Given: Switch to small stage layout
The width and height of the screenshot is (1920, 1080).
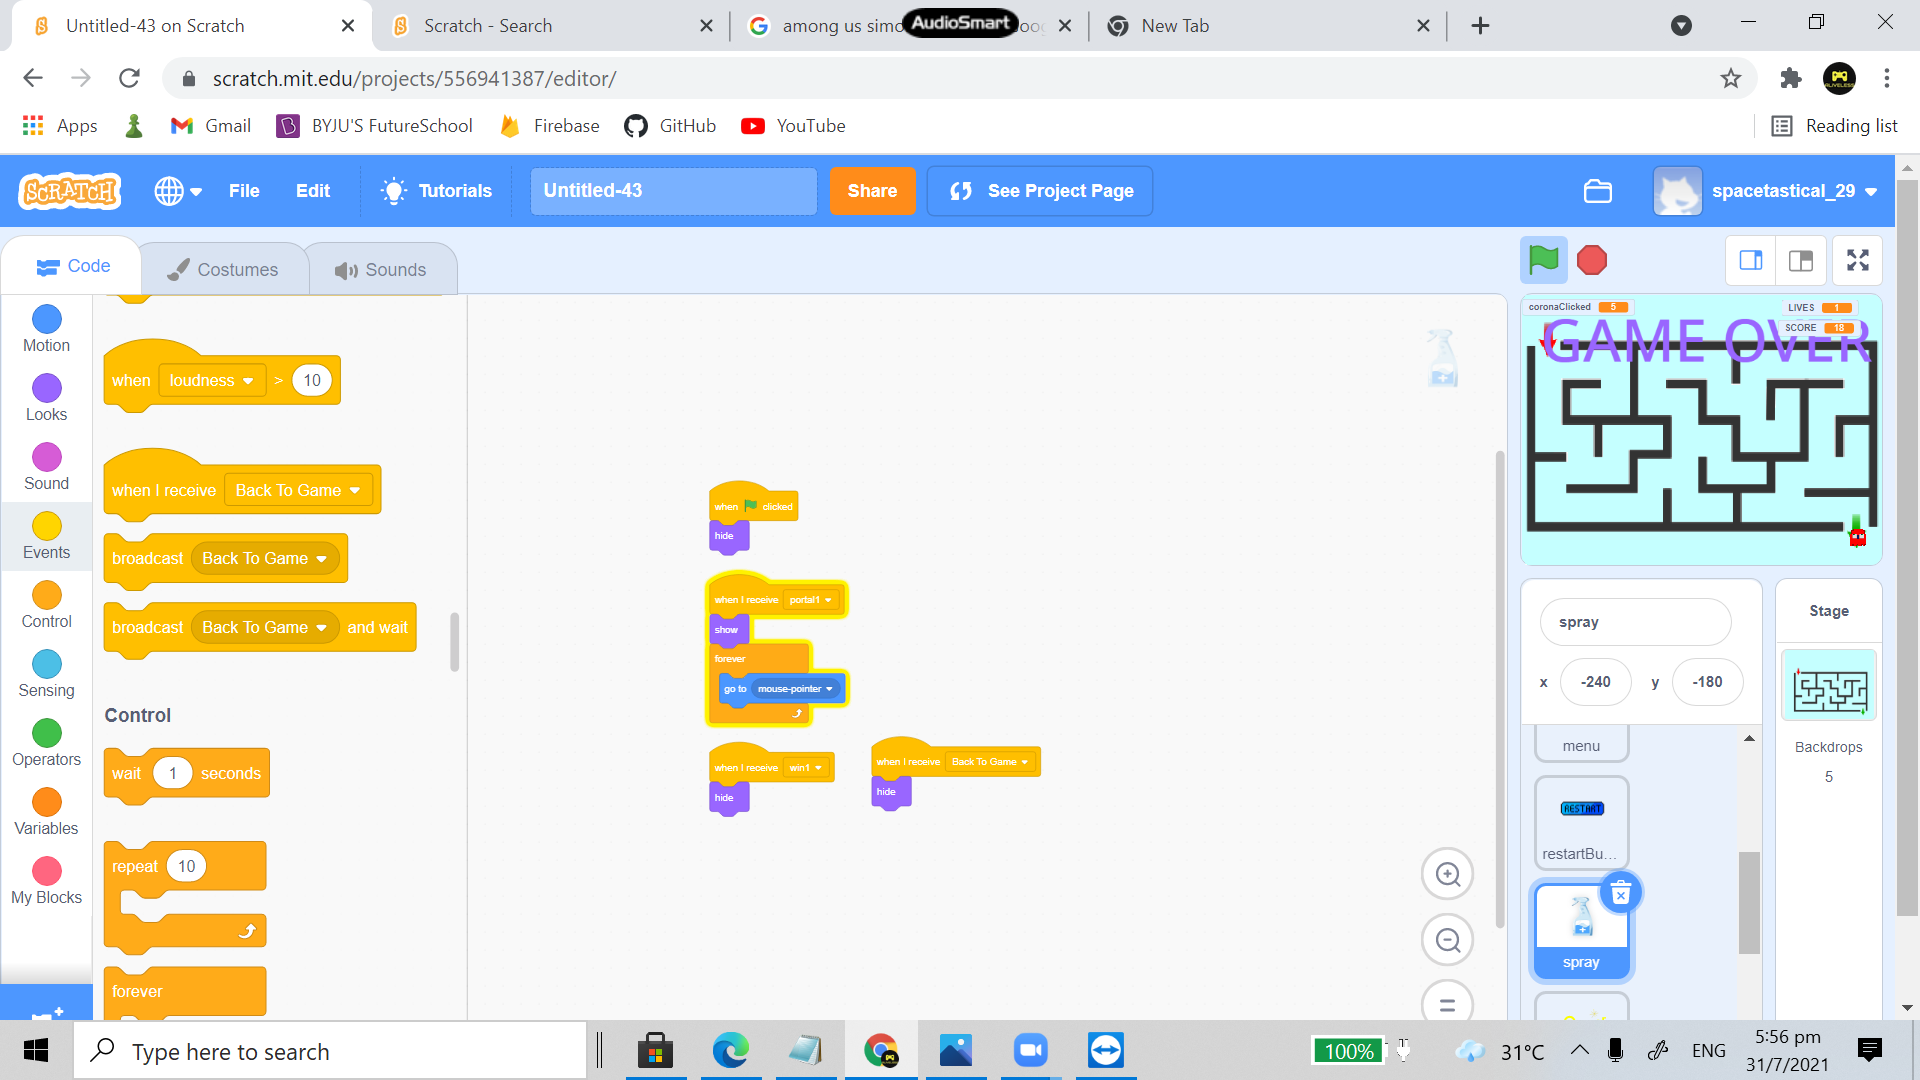Looking at the screenshot, I should 1751,261.
